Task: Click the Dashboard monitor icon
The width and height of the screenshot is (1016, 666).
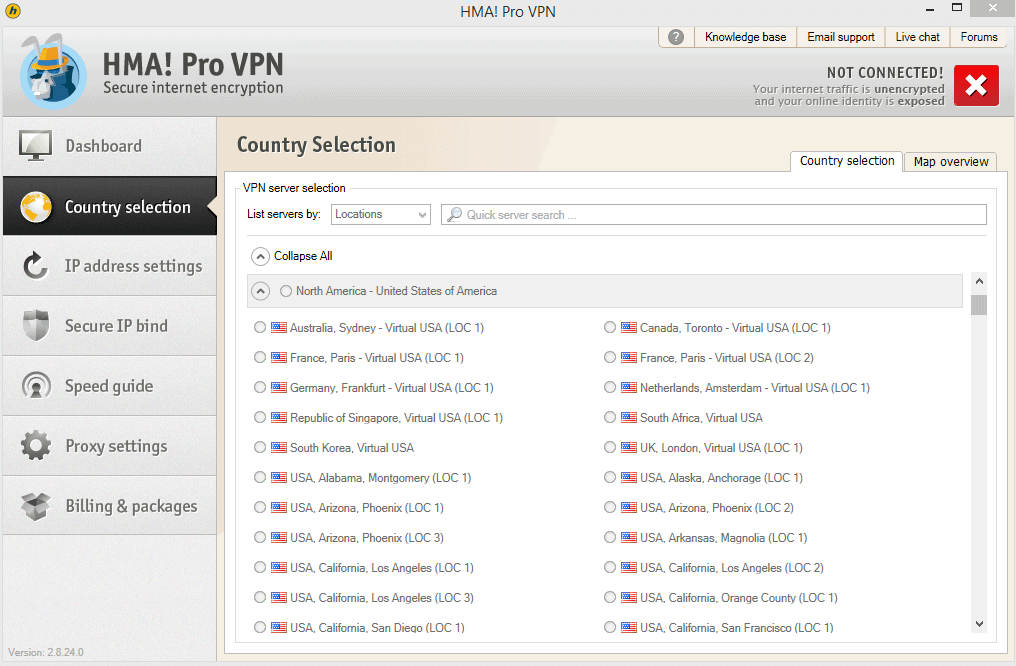Action: 35,146
